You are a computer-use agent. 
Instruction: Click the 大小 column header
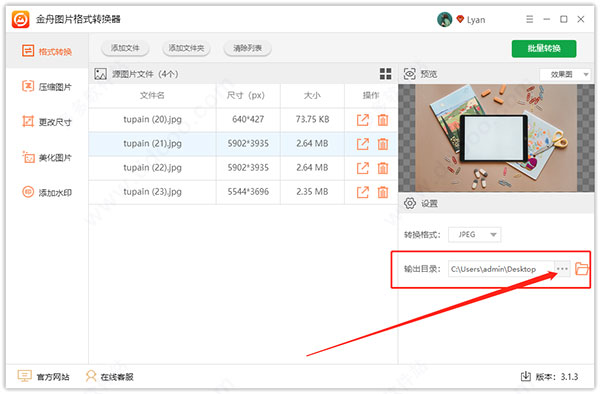312,95
